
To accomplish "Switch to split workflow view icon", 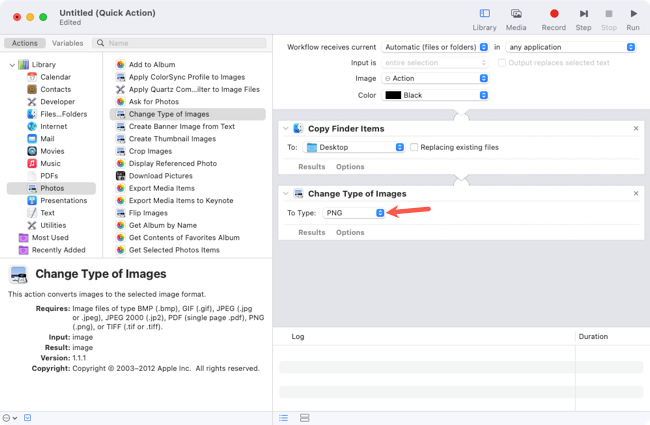I will click(305, 418).
